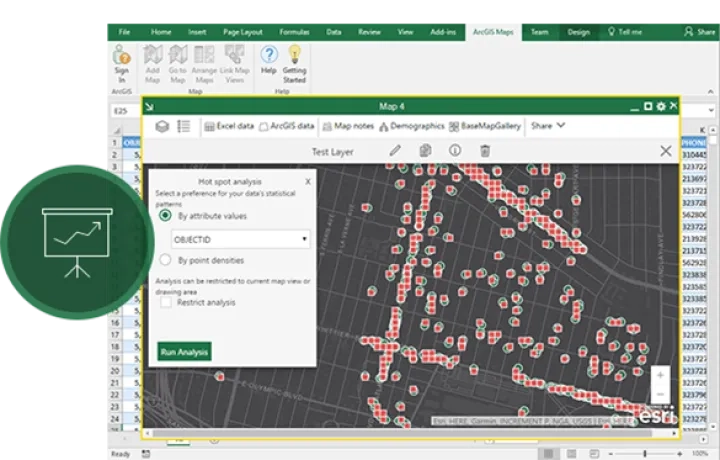This screenshot has height=460, width=720.
Task: Click the pencil edit icon for Test Layer
Action: click(395, 151)
